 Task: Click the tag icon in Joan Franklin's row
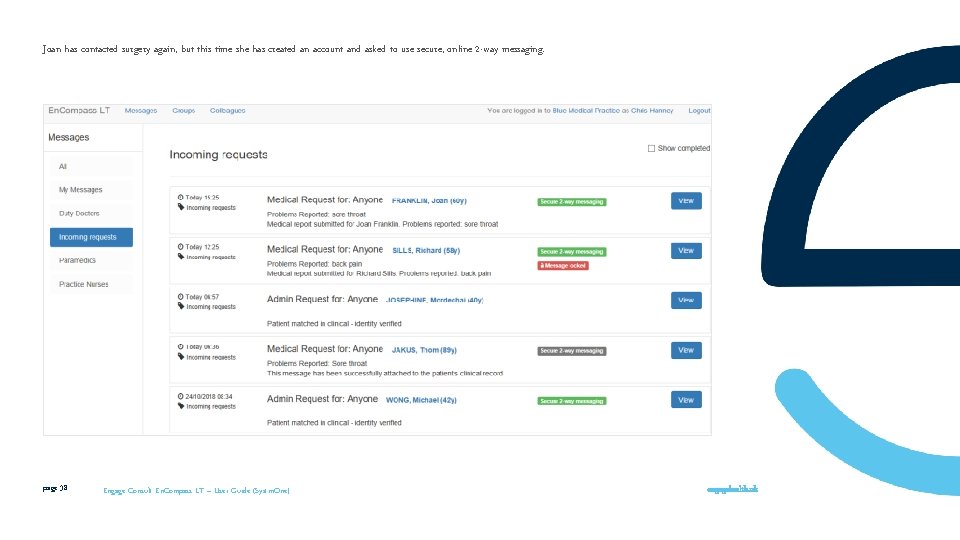(x=181, y=207)
